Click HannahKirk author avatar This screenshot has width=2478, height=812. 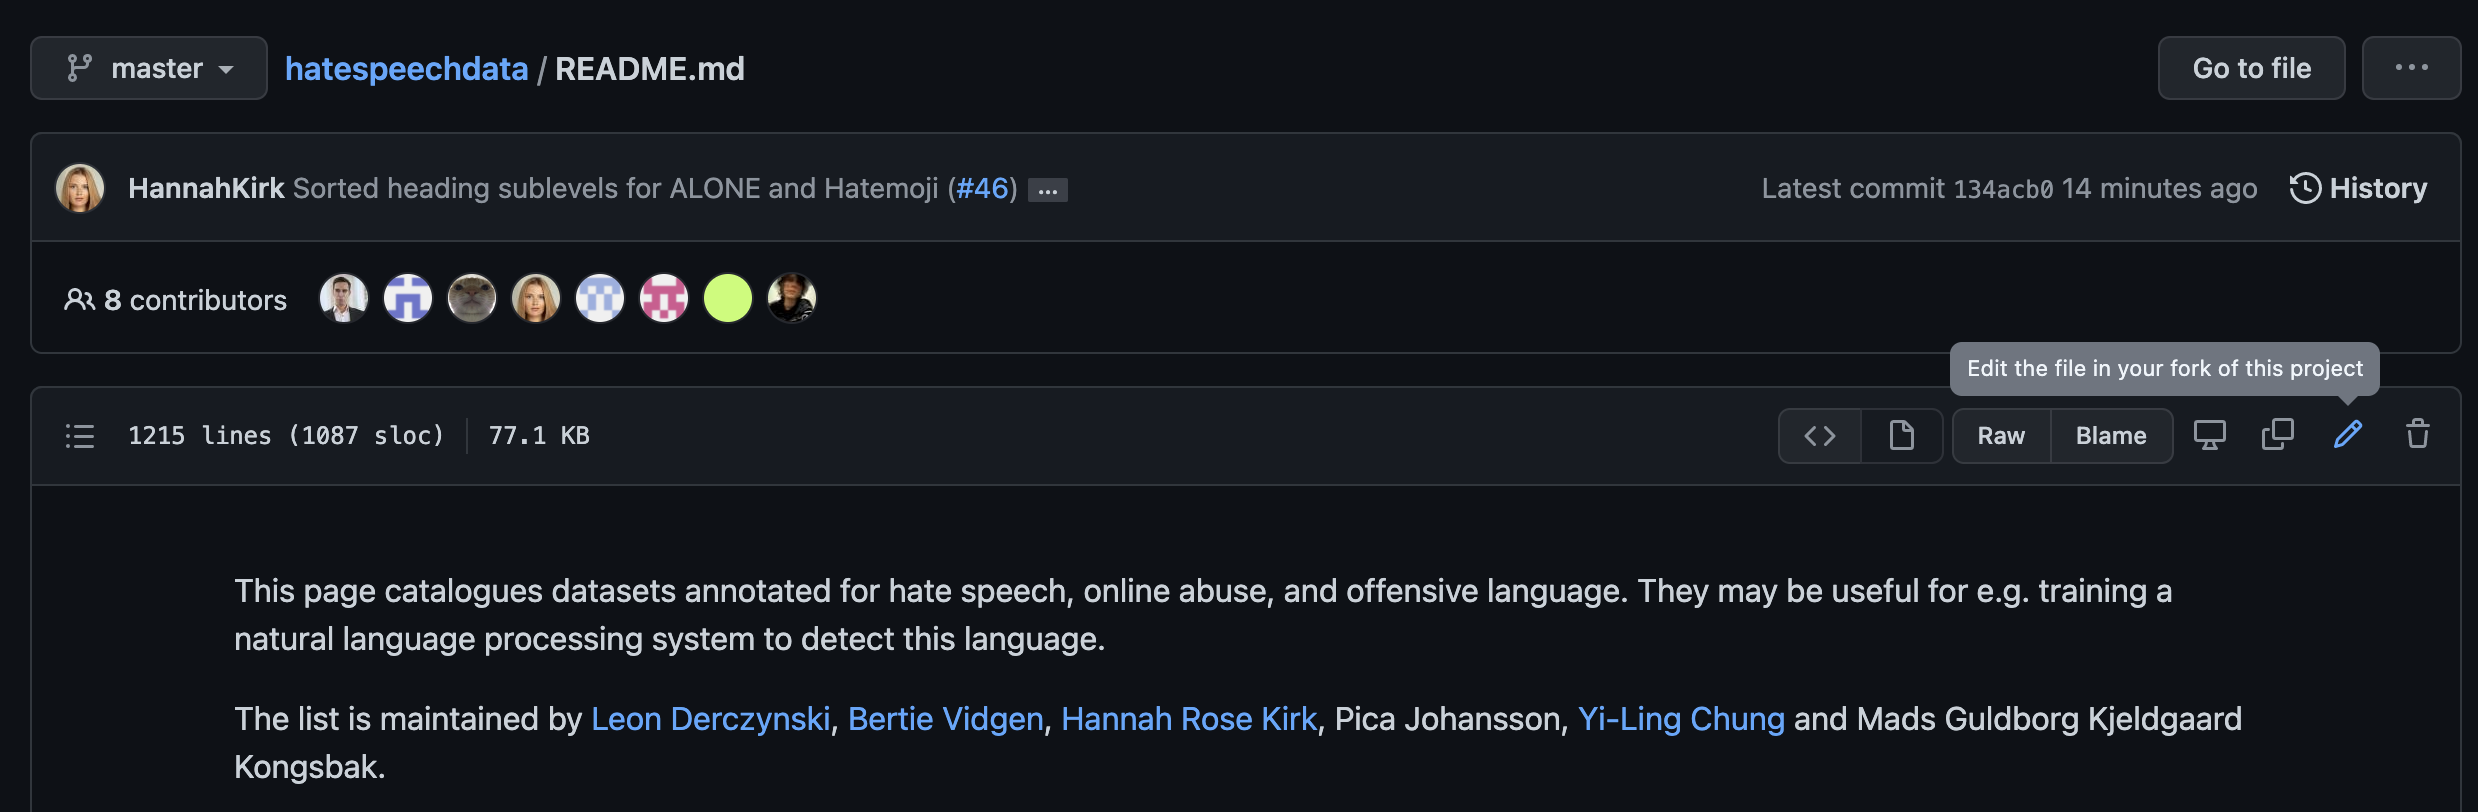tap(80, 188)
